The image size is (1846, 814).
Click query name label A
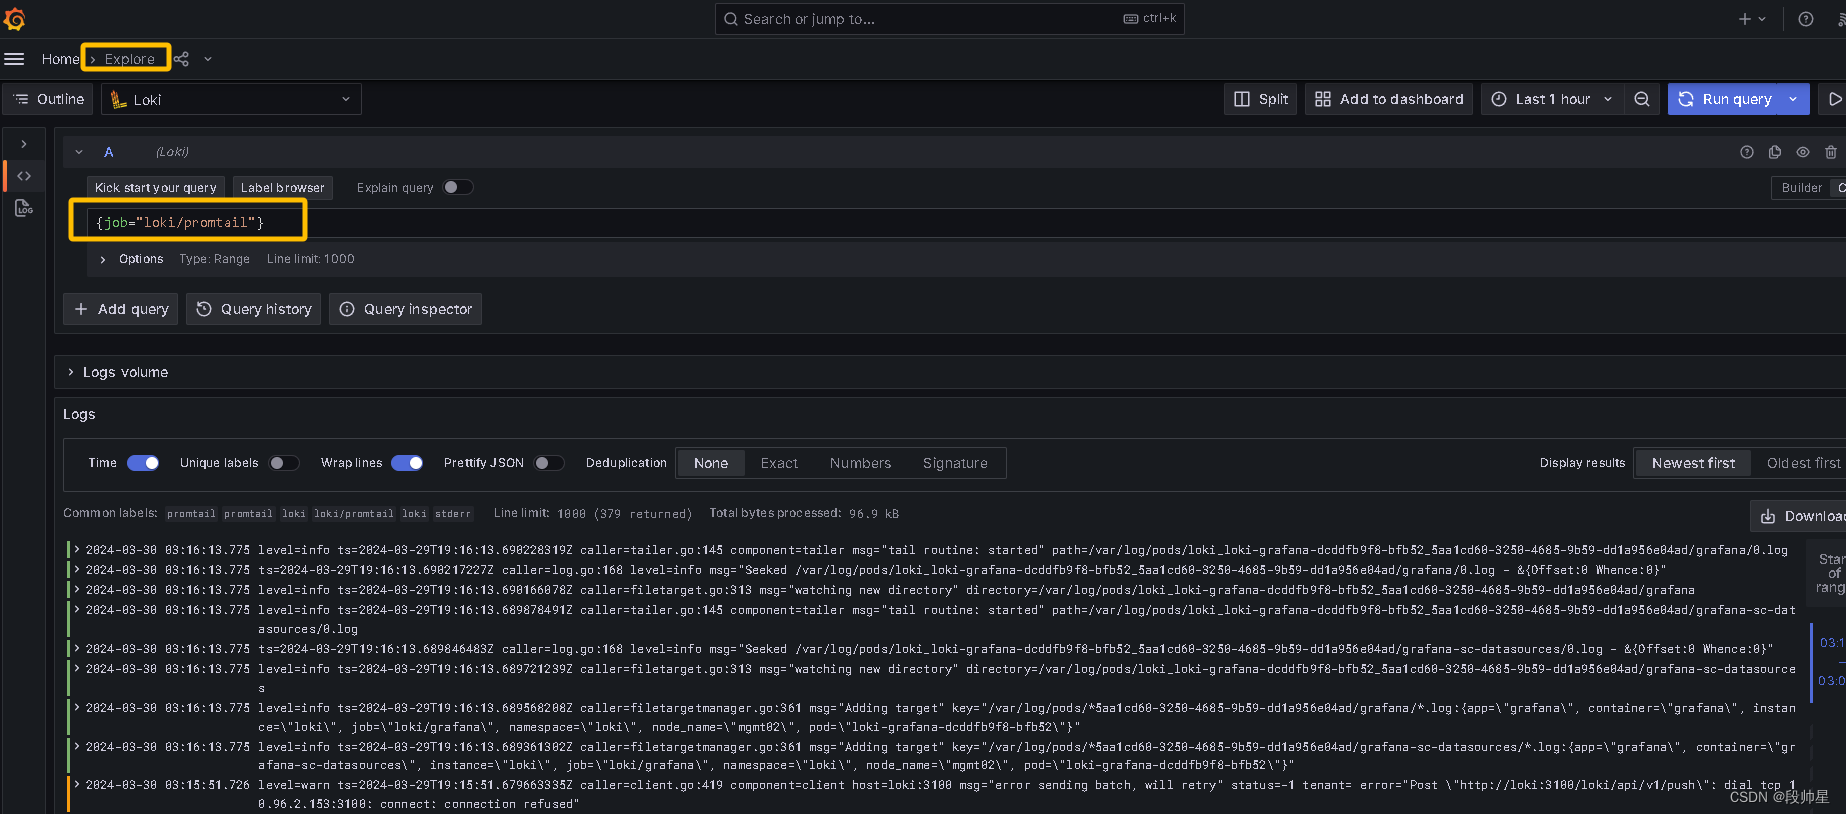[x=109, y=152]
